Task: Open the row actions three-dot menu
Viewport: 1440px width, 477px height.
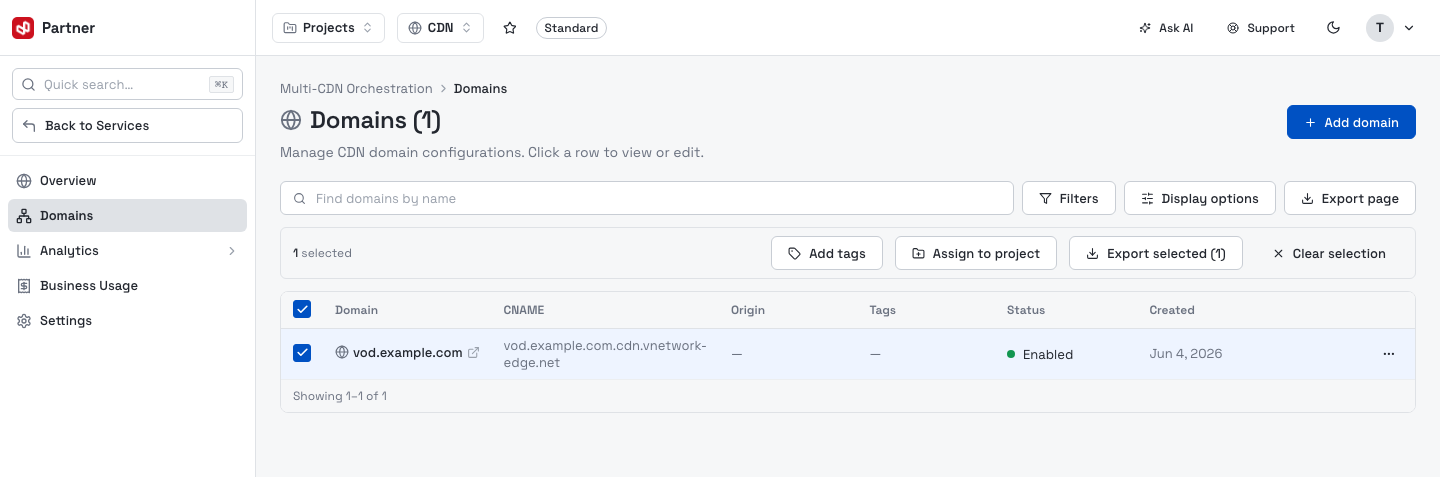Action: [1388, 354]
